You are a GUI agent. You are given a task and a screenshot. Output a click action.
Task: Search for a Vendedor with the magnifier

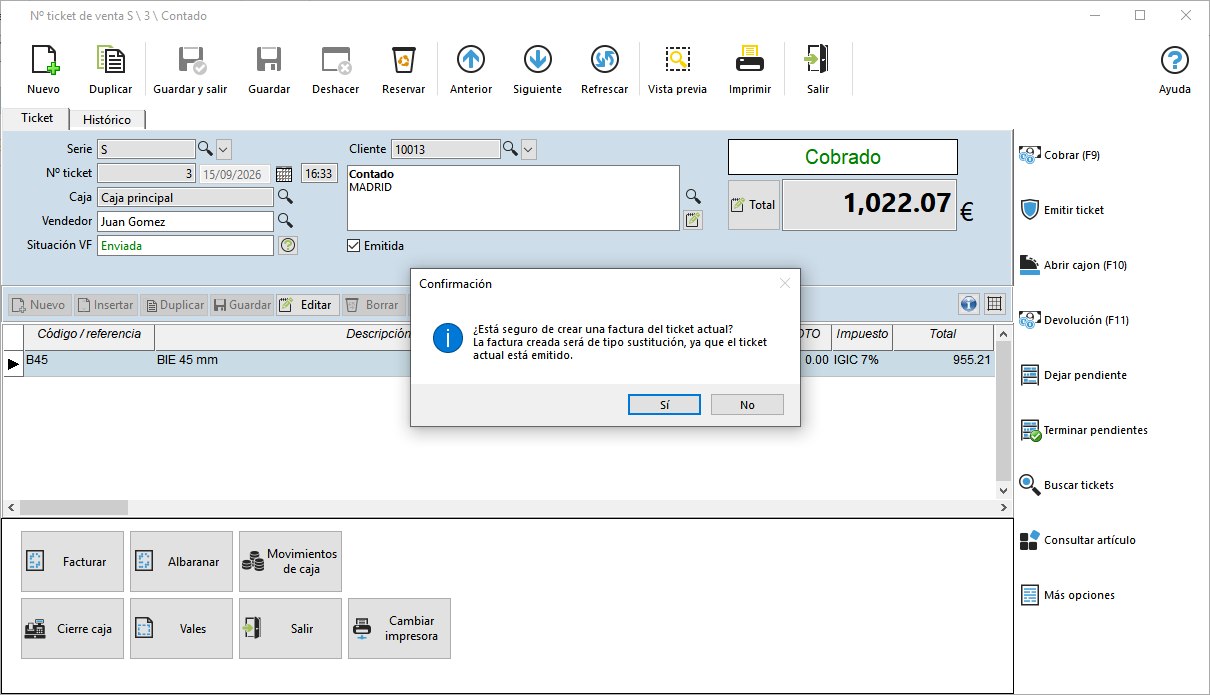285,221
